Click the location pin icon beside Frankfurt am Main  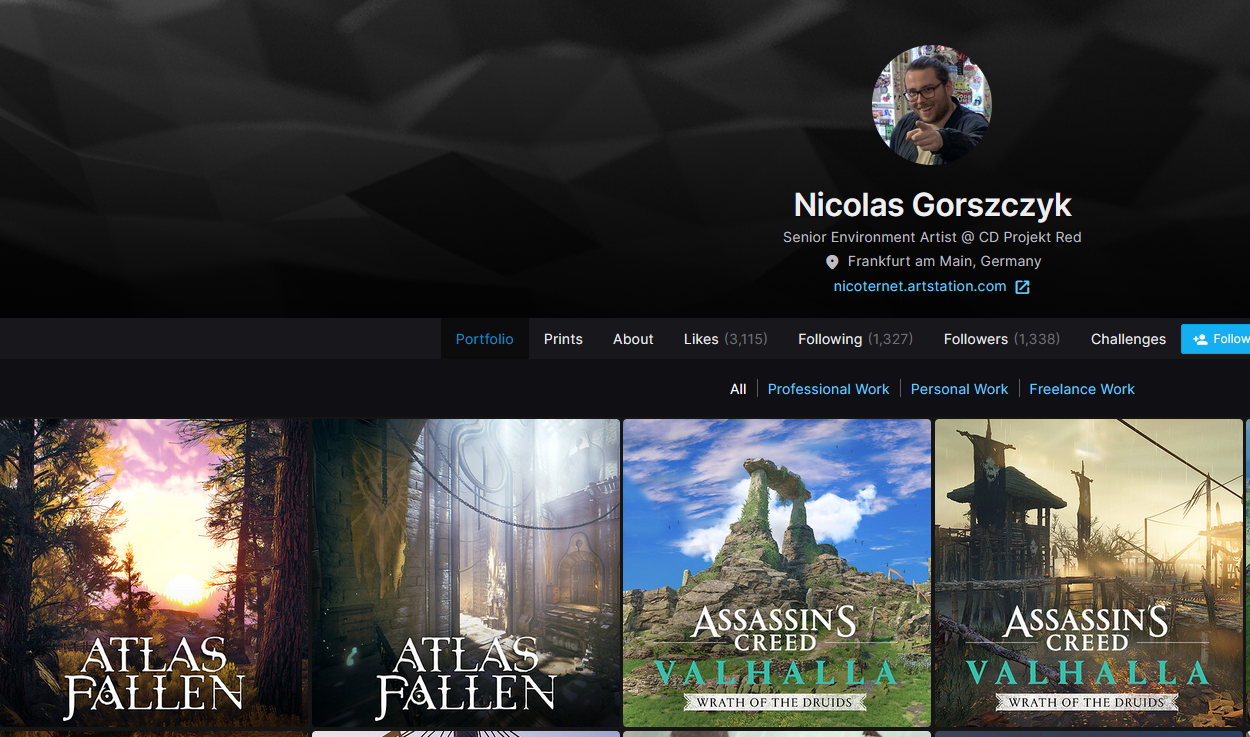click(x=832, y=262)
